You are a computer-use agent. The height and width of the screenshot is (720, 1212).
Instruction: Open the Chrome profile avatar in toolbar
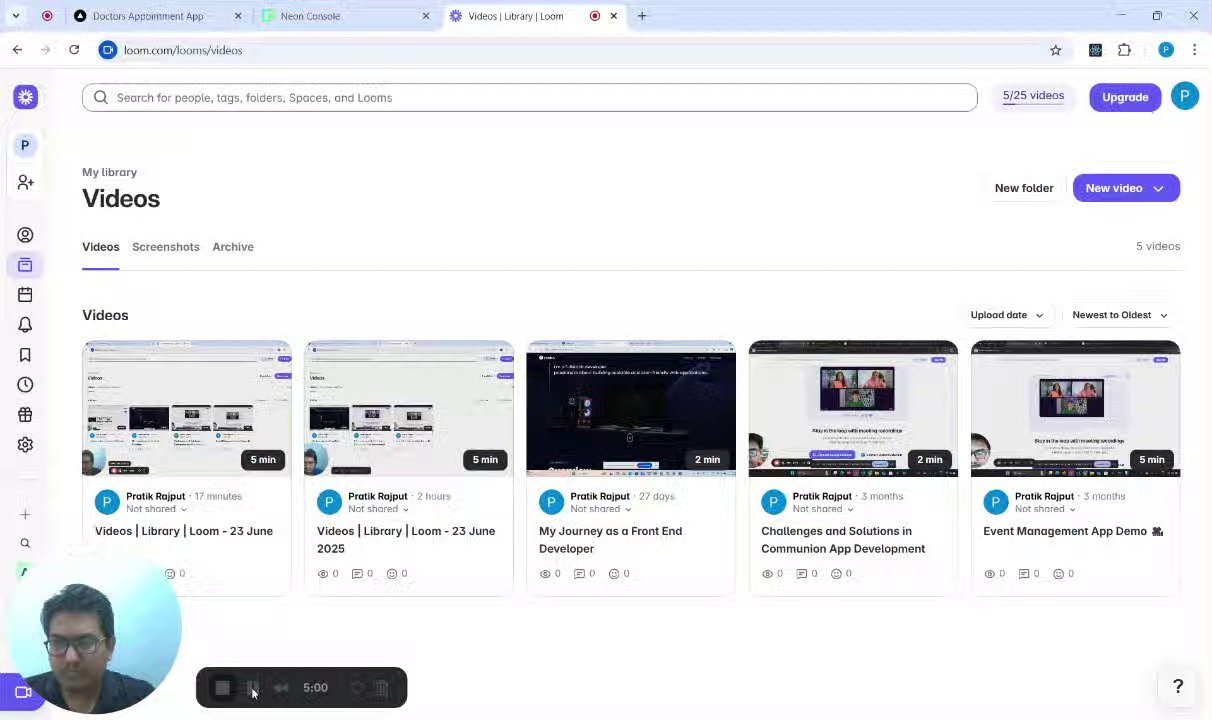1166,50
